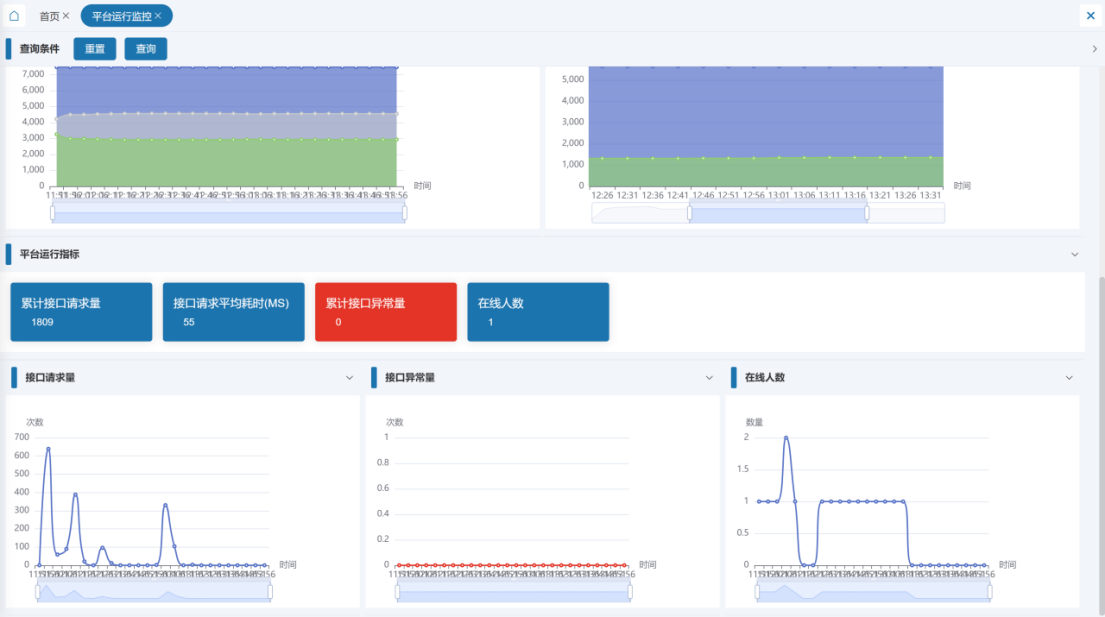Screen dimensions: 1105x617
Task: Click the home icon in tab bar
Action: pos(13,15)
